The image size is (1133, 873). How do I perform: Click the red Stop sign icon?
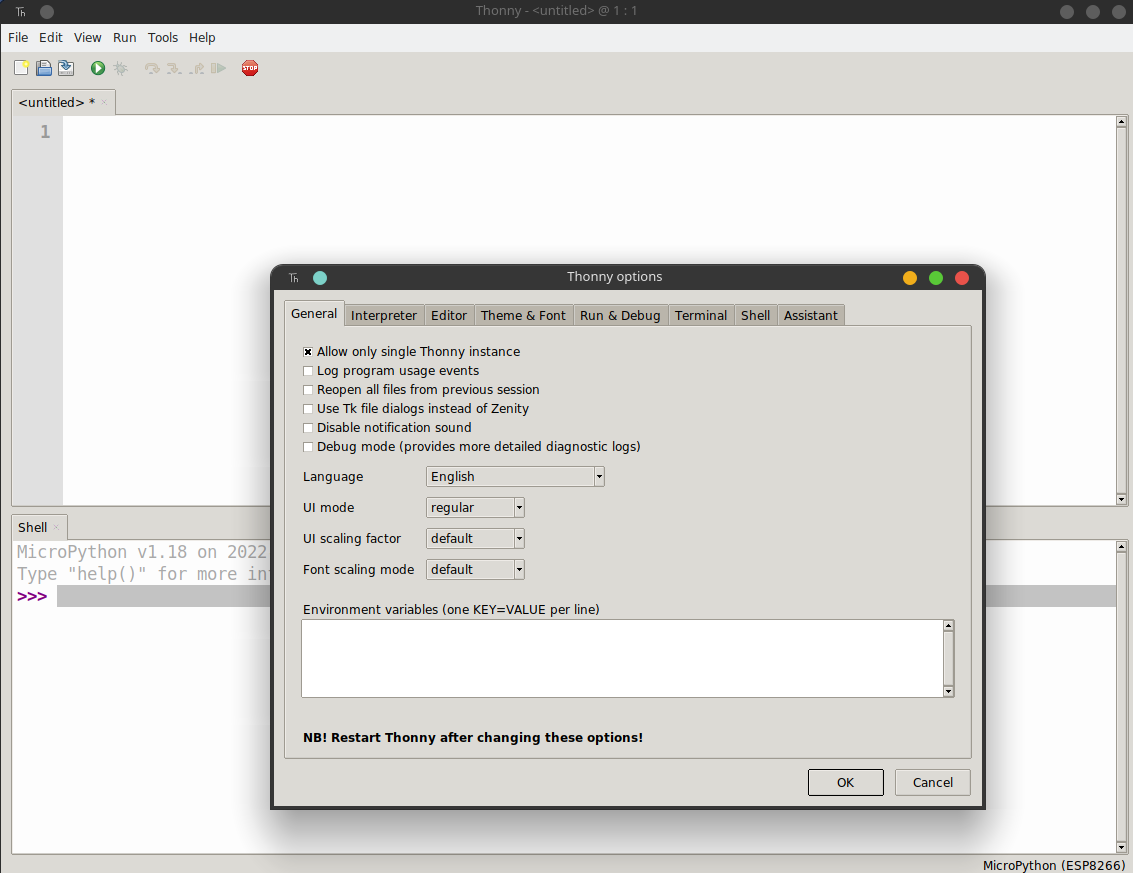250,68
